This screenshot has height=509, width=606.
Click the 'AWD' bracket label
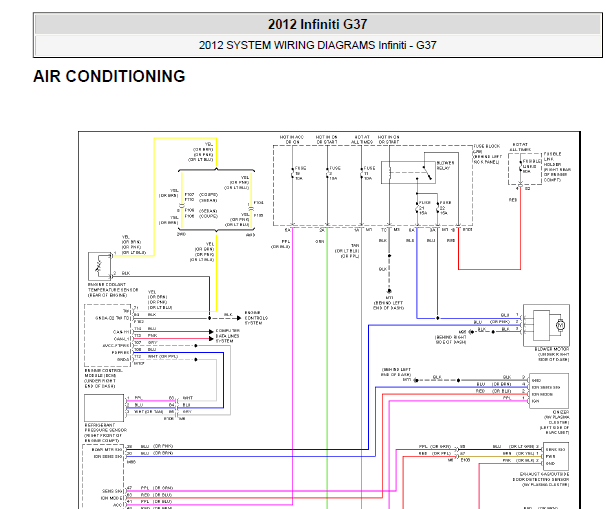(250, 234)
